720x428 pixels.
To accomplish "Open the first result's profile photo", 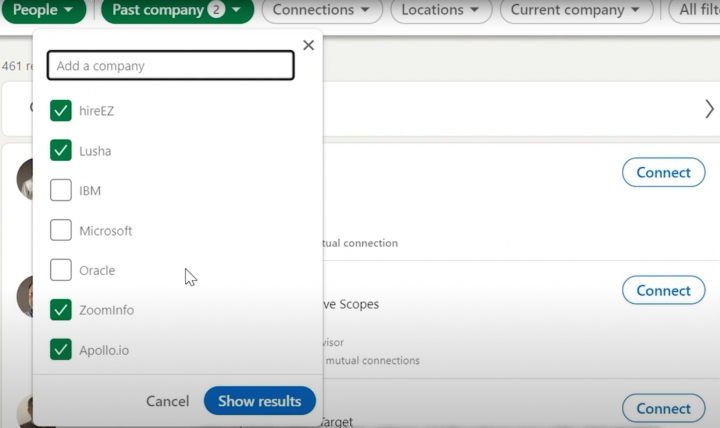I will (x=25, y=180).
